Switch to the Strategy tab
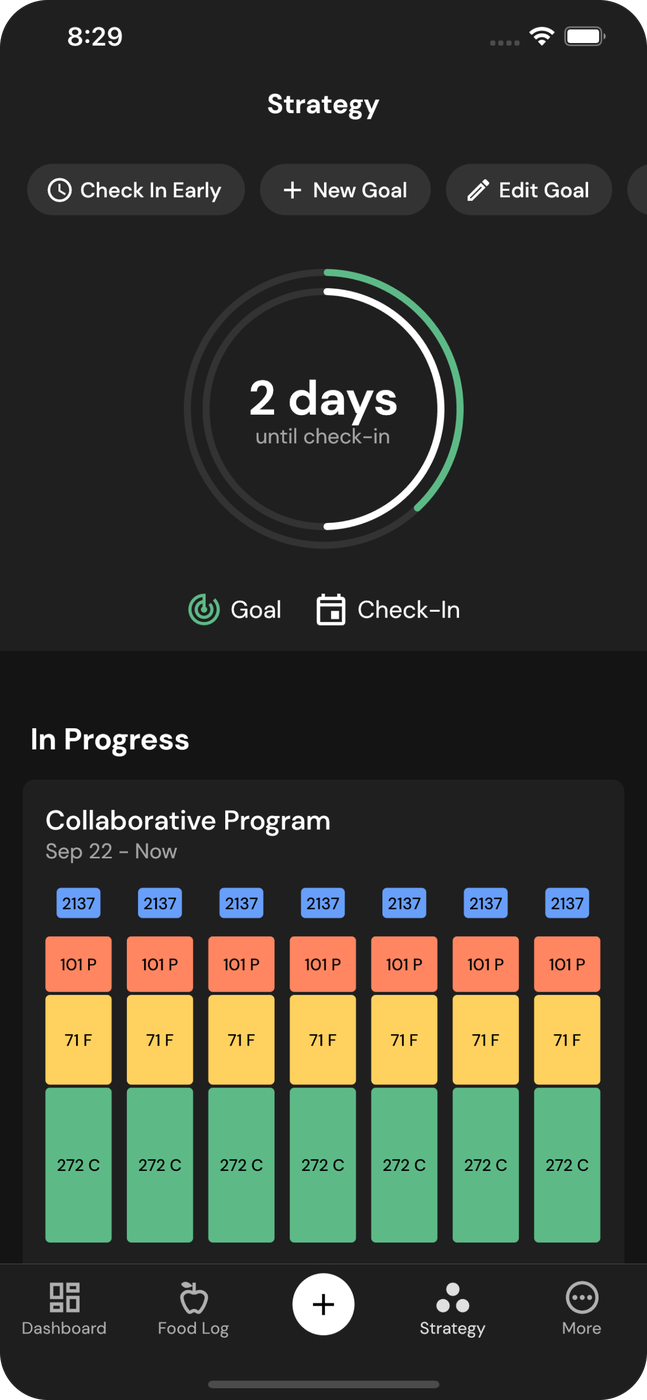 pos(452,1308)
